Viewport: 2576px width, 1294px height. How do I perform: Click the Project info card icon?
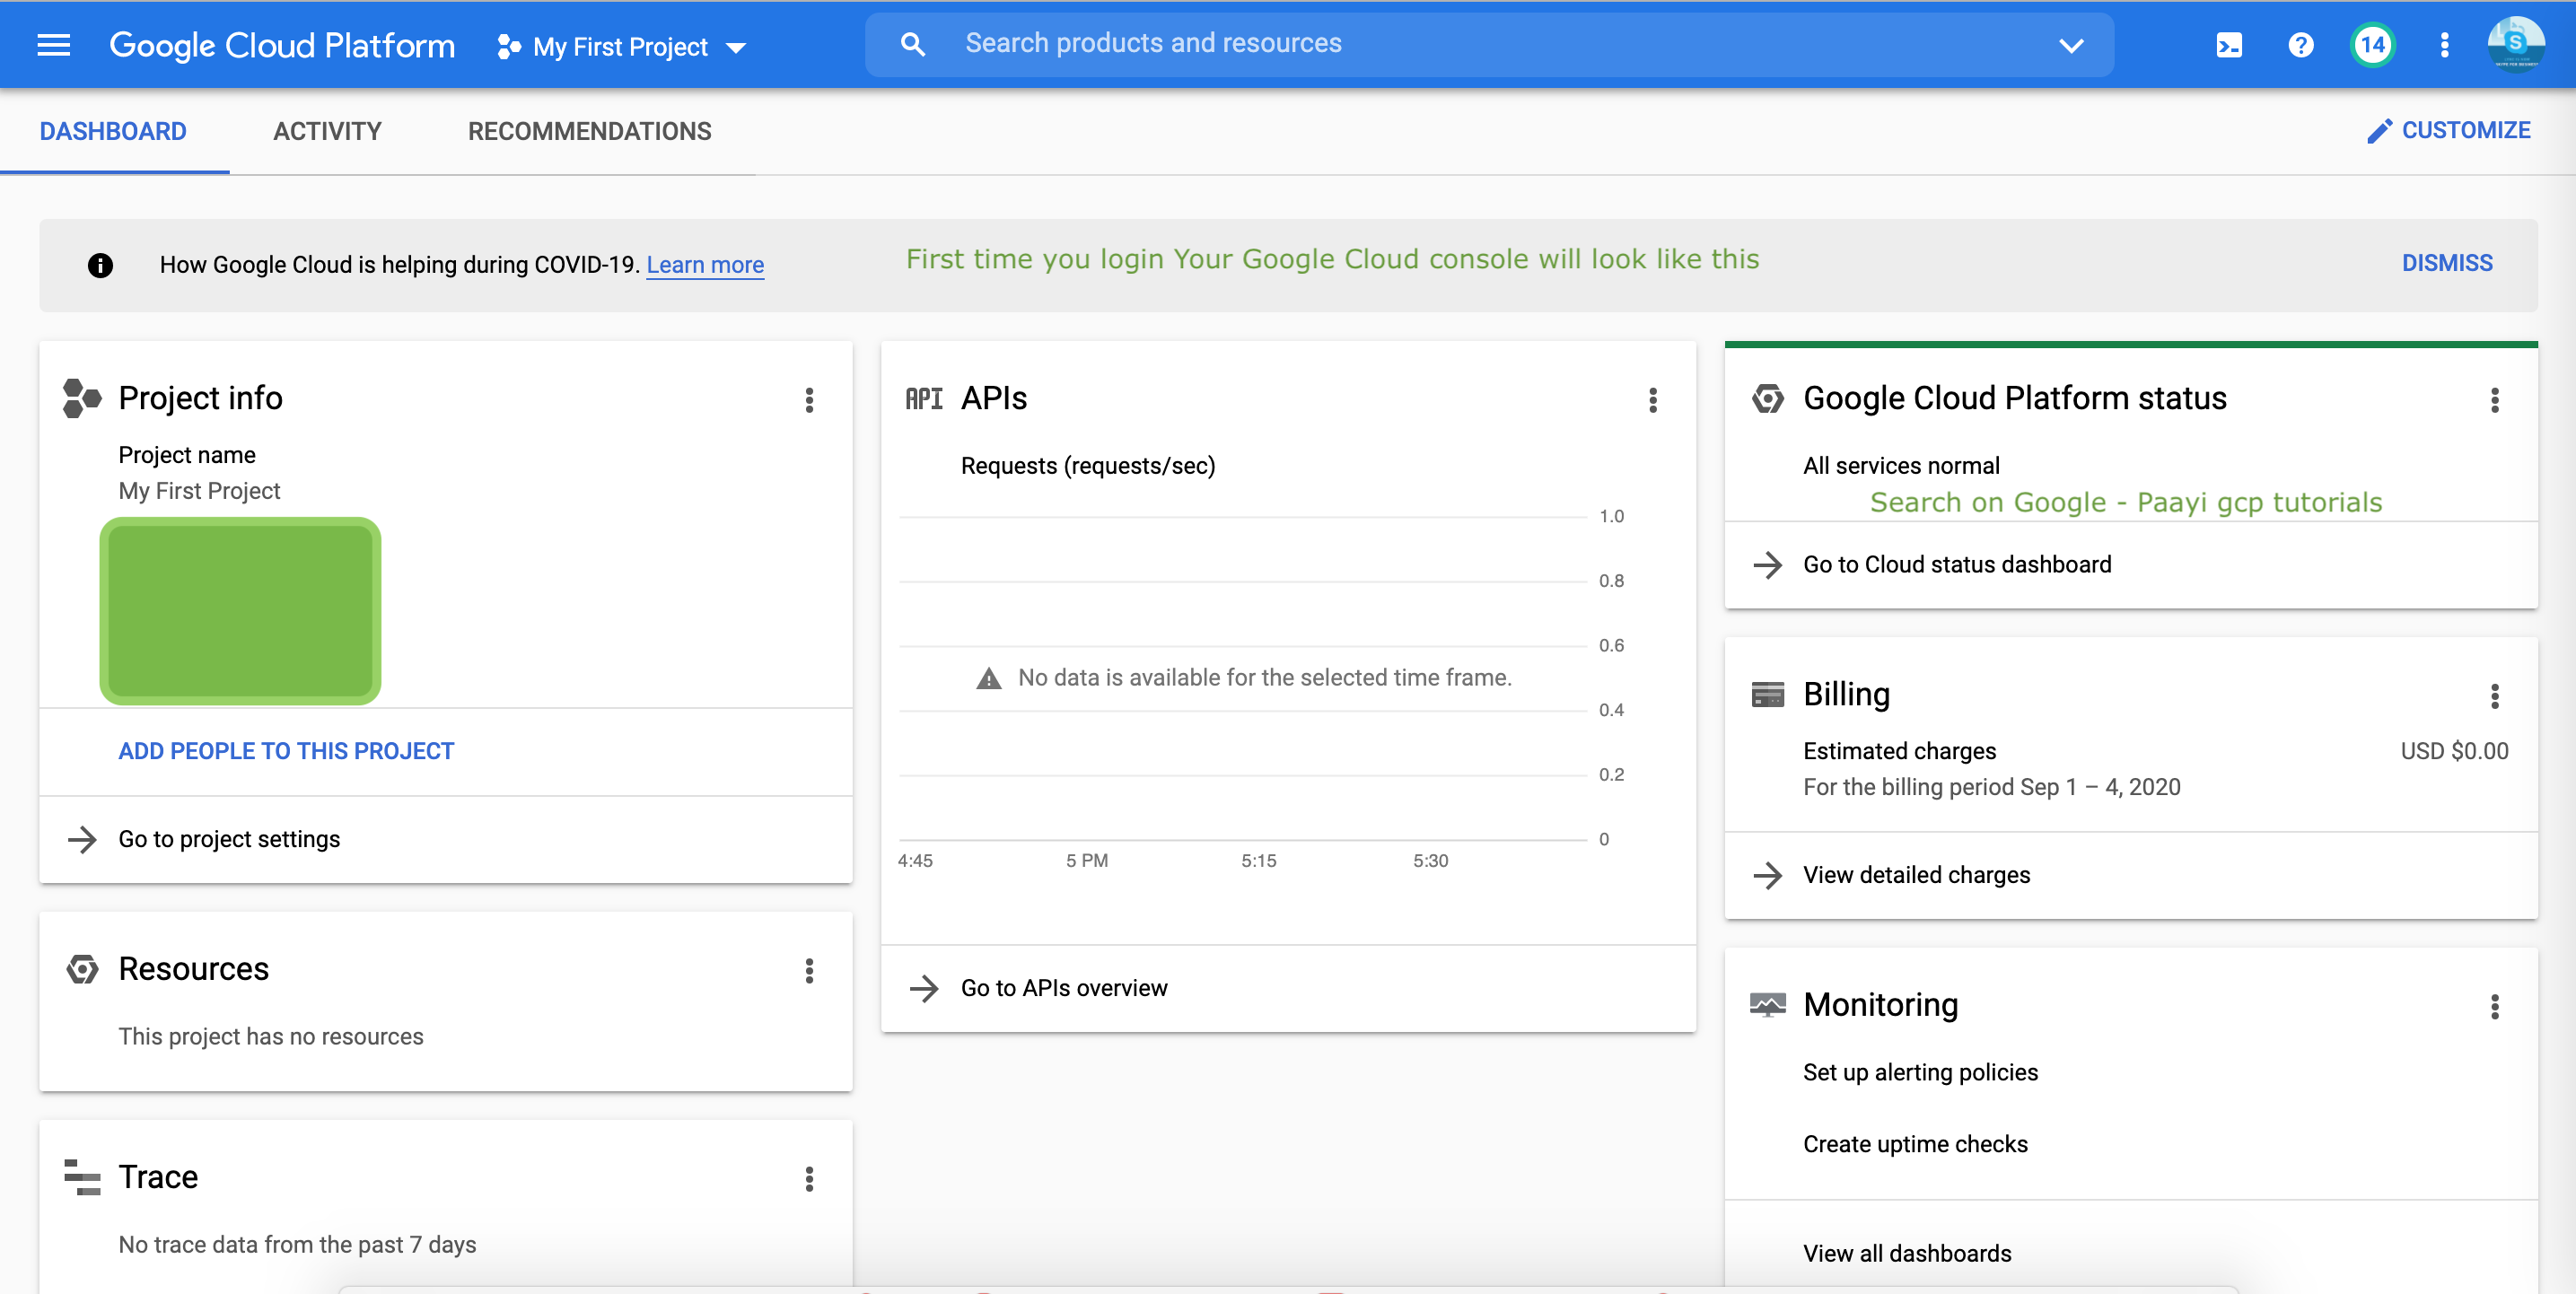tap(82, 398)
